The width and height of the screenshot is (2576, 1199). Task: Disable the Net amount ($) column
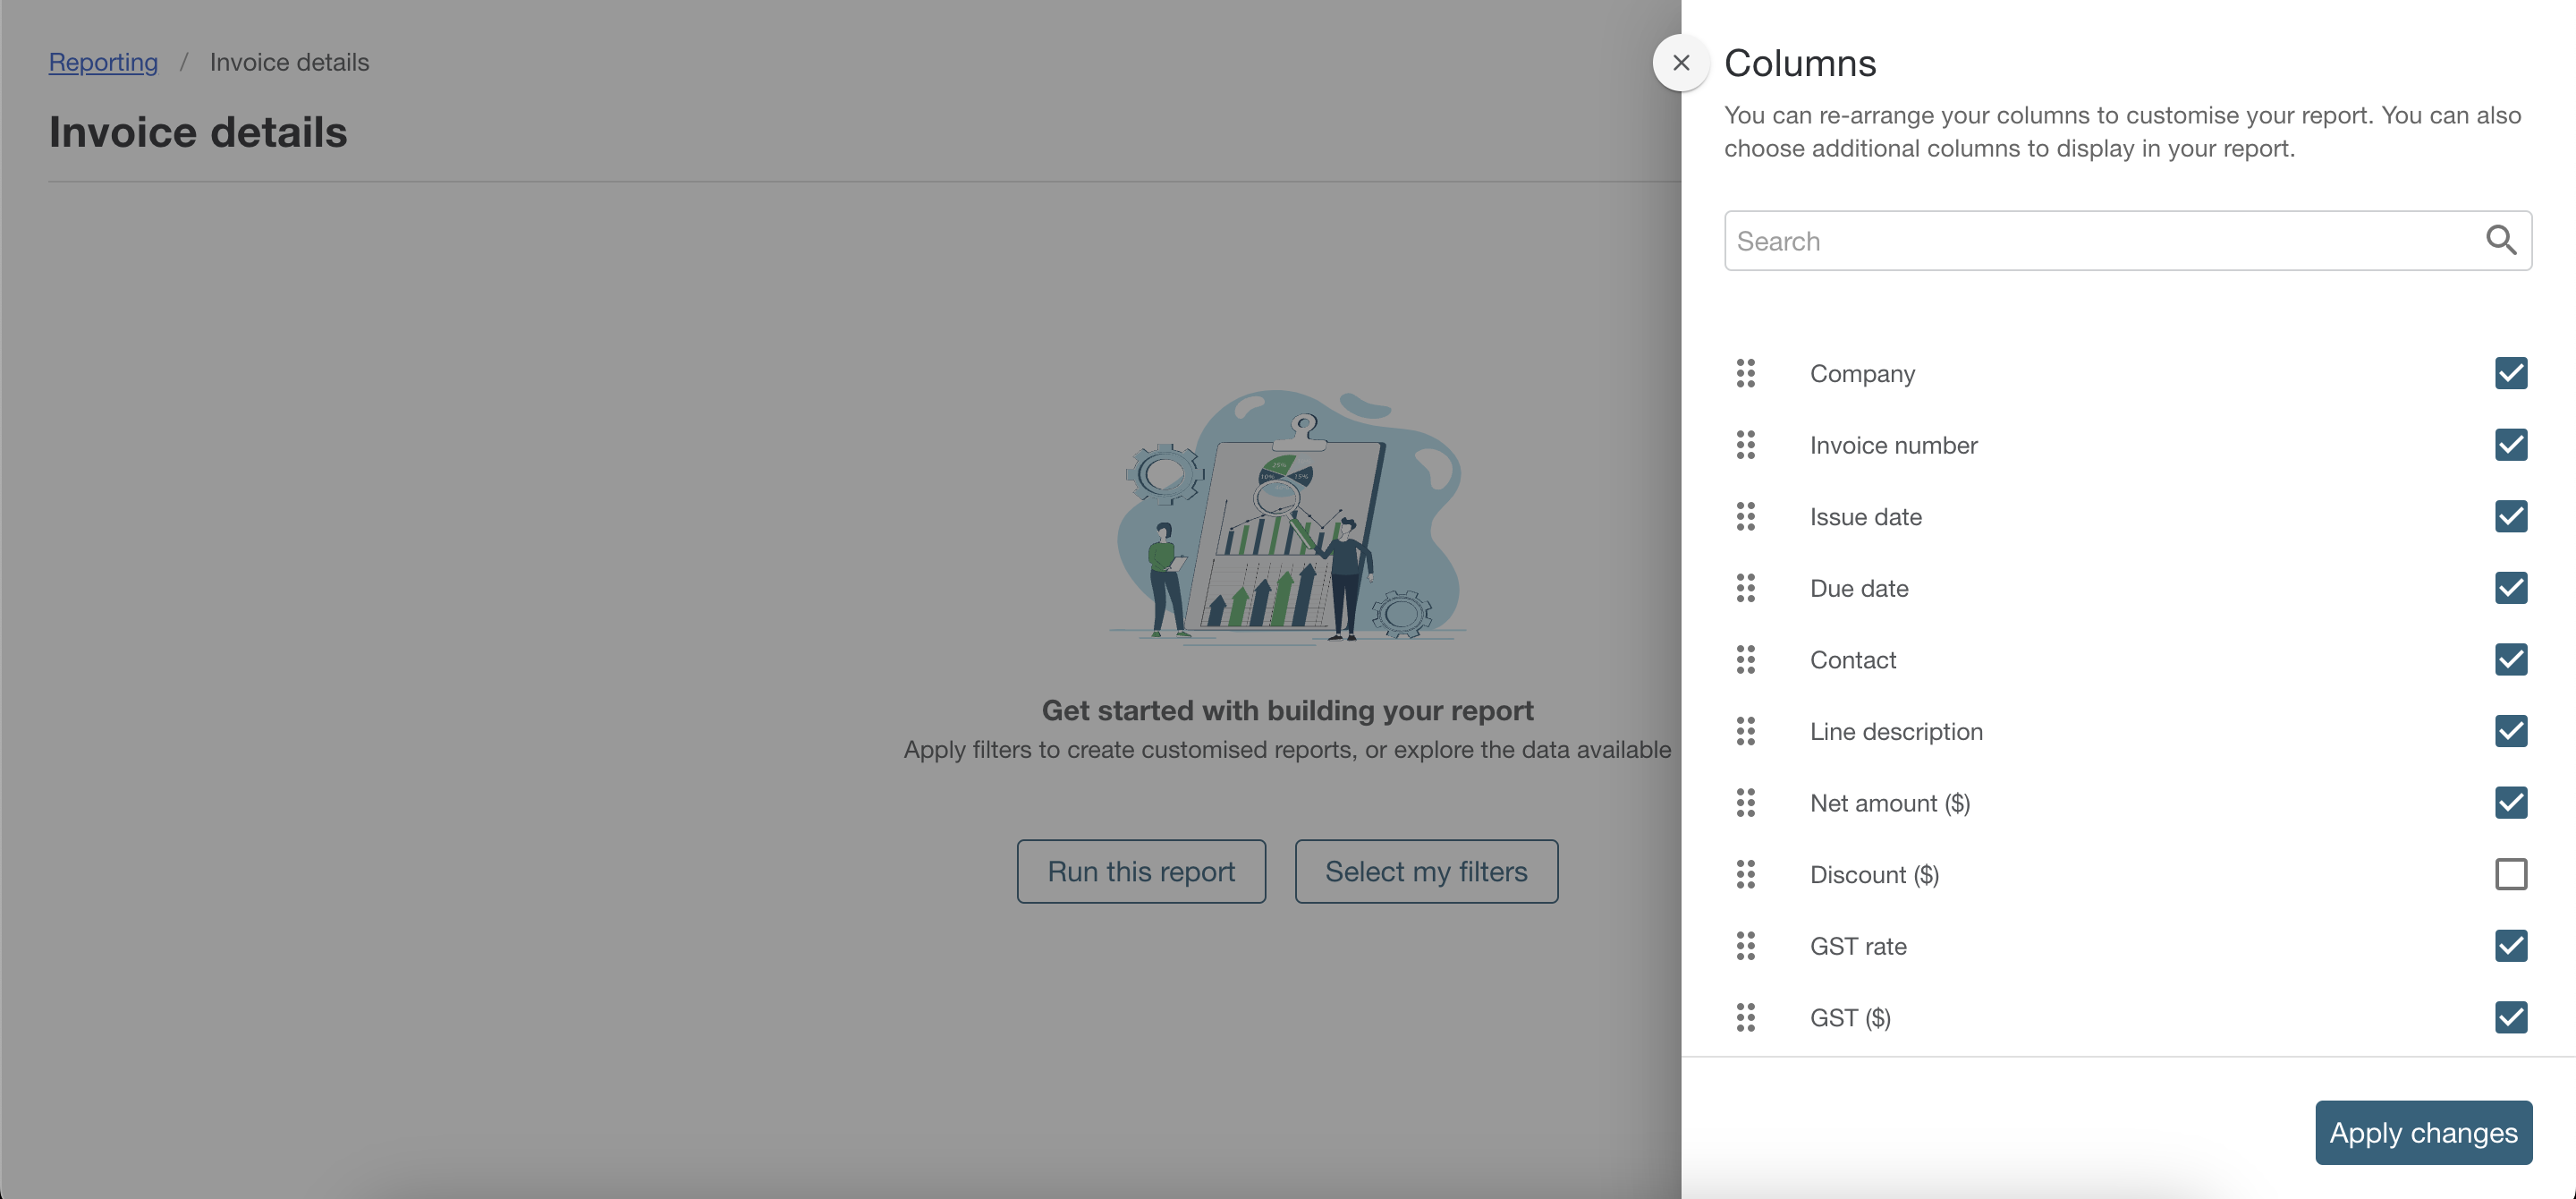[2510, 803]
